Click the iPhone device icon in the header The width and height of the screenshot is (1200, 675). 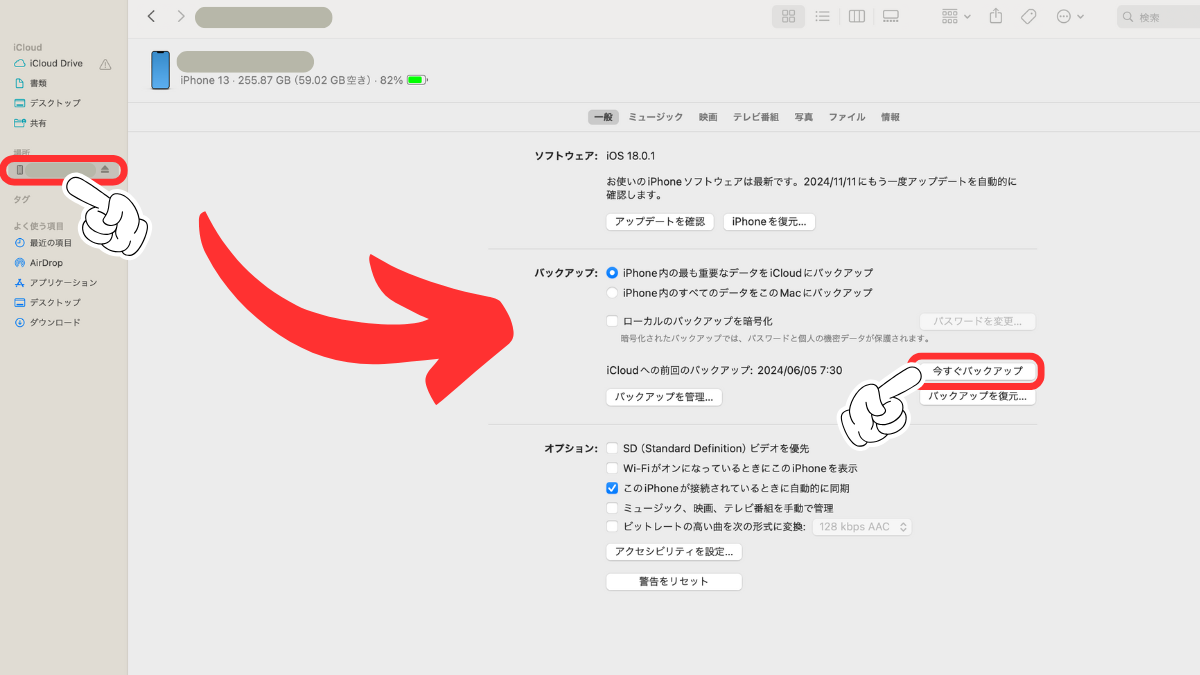click(x=160, y=70)
